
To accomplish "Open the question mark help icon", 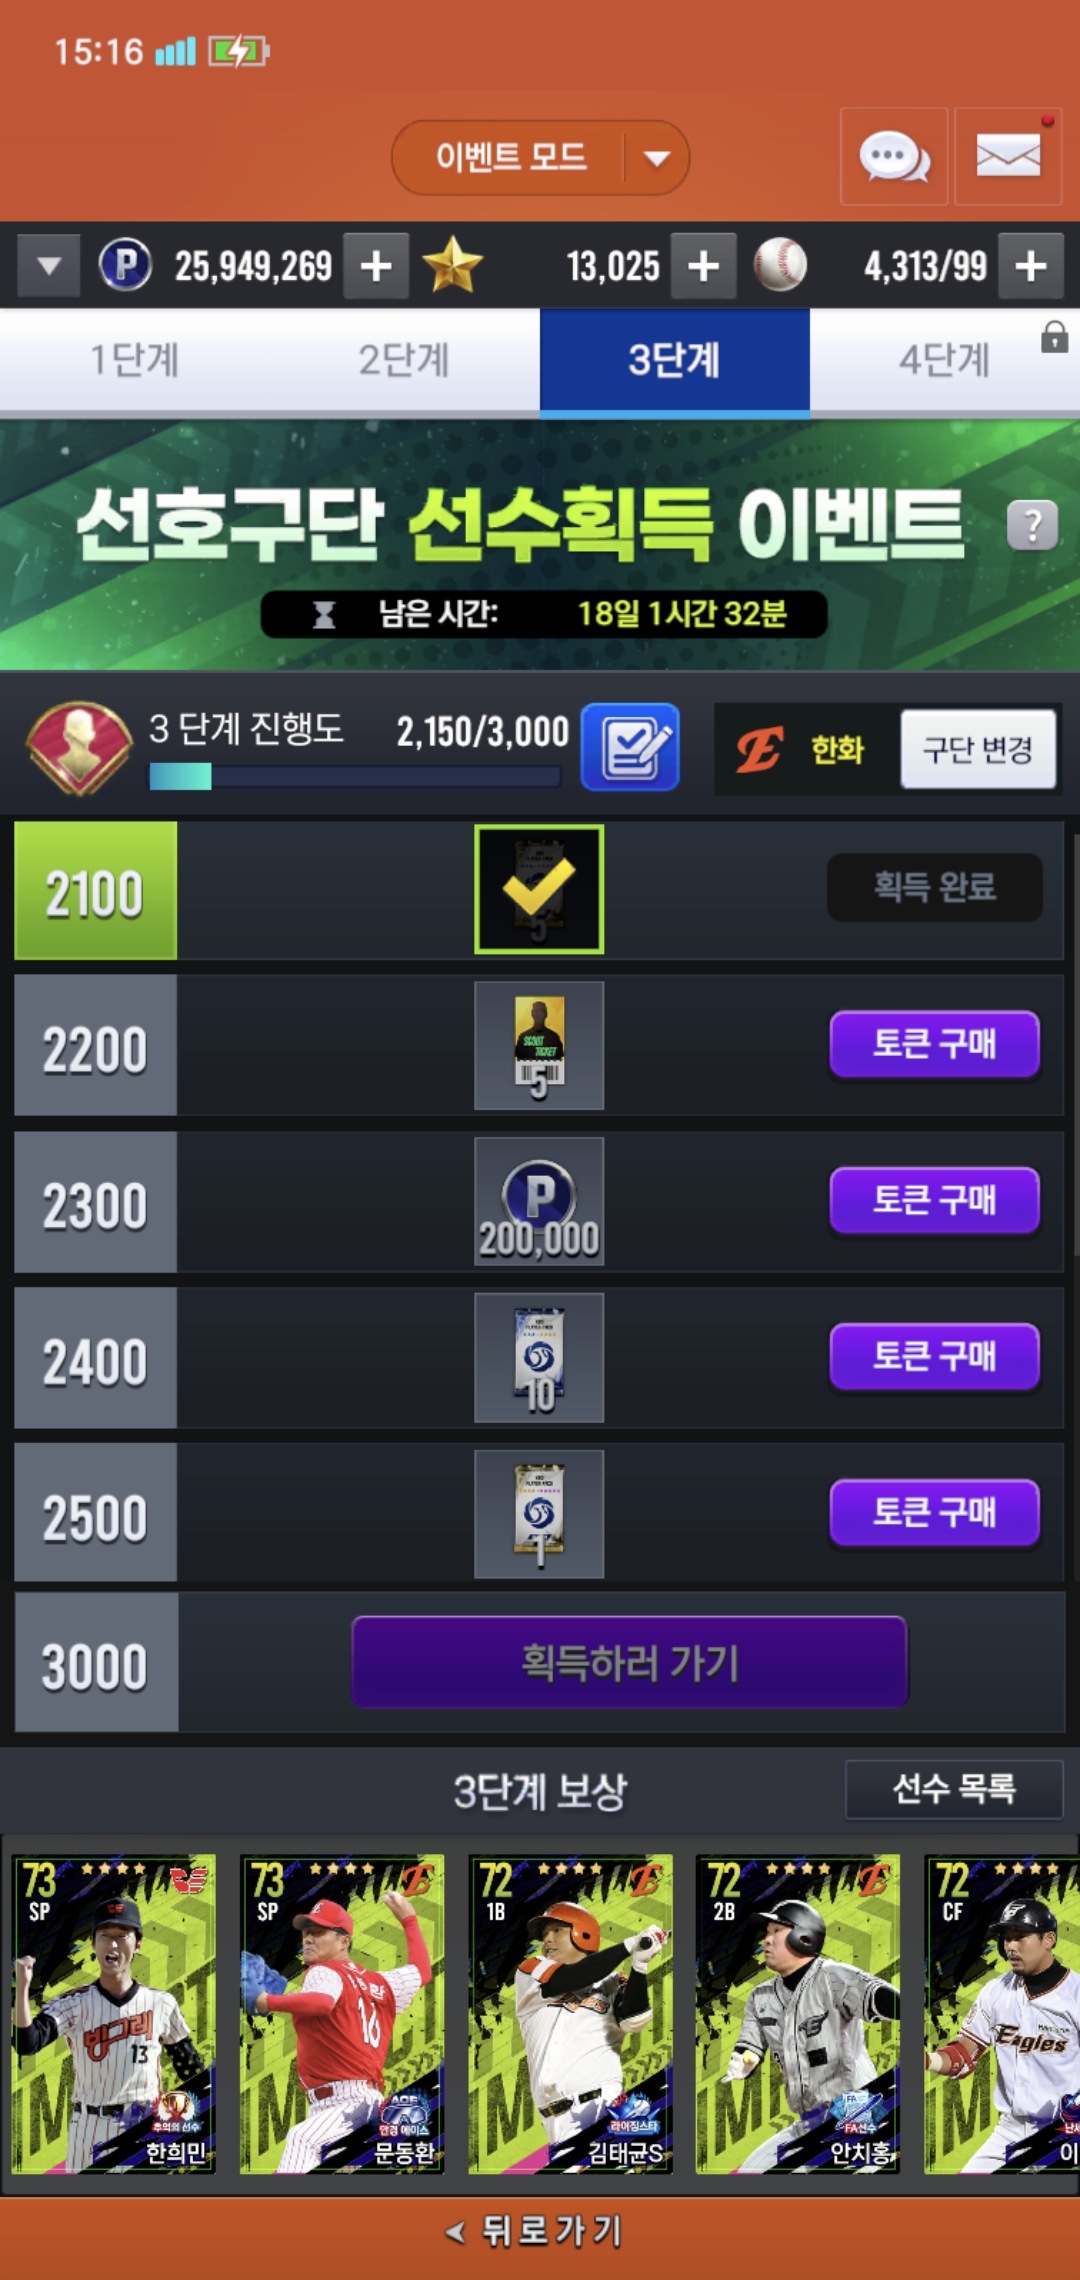I will [1032, 525].
